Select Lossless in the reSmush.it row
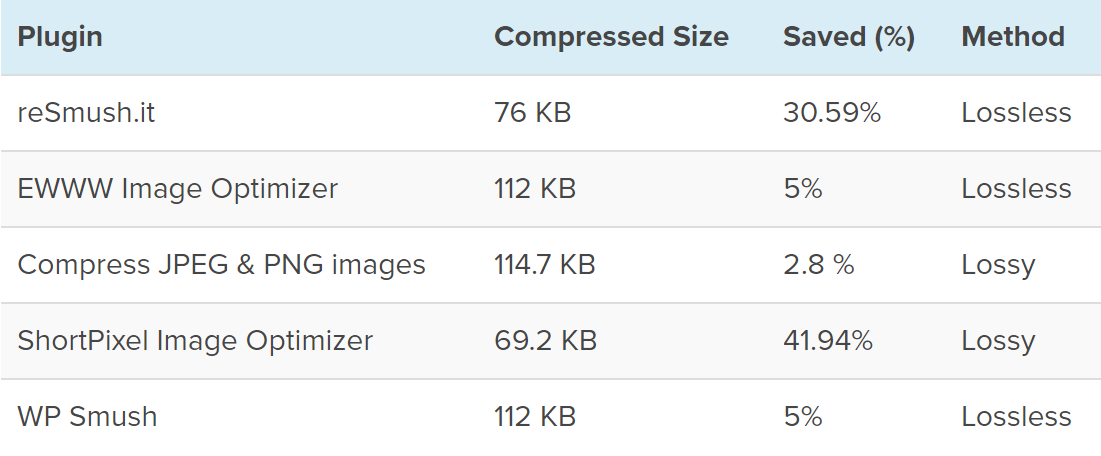 click(x=1016, y=113)
